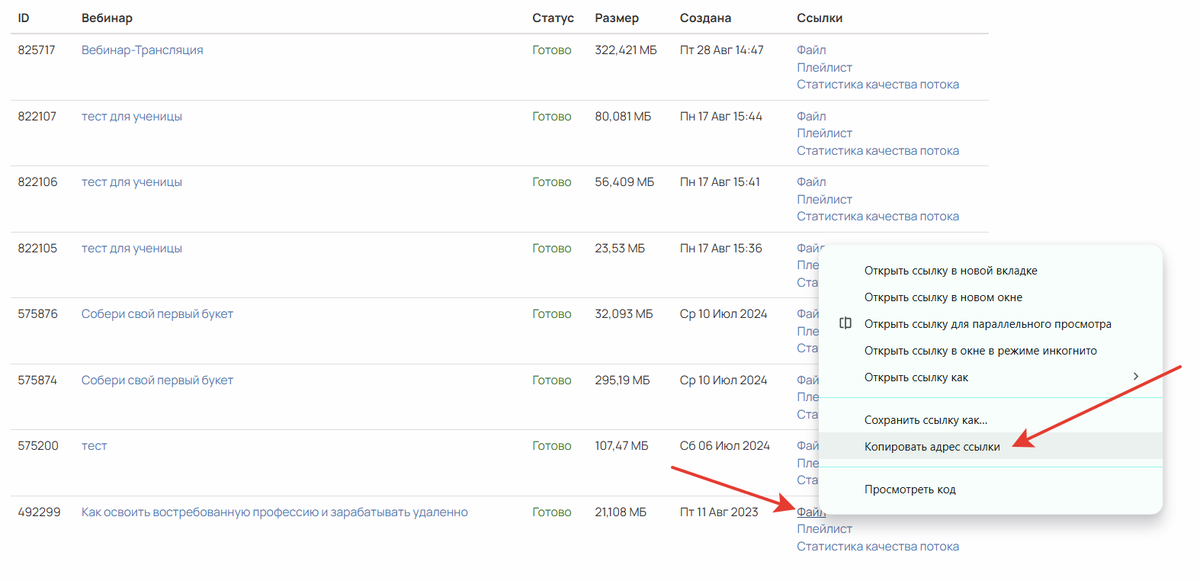Open 'Плейлист' in row 492299
Image resolution: width=1200 pixels, height=581 pixels.
(x=824, y=529)
